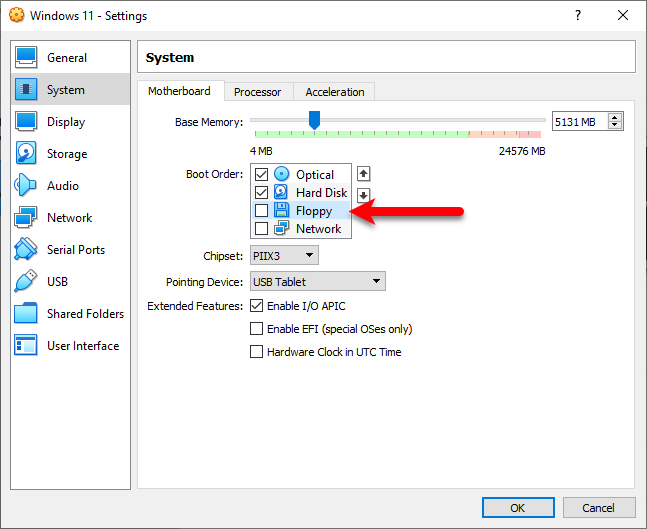Click the 5131 MB memory input field

point(580,121)
